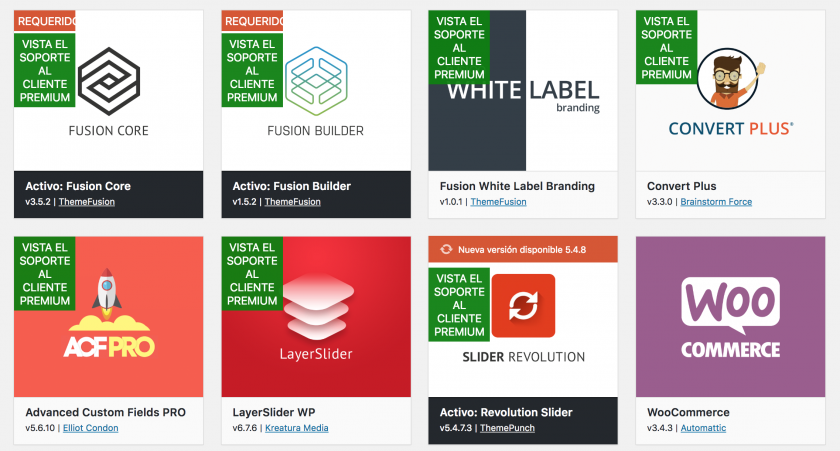Viewport: 840px width, 451px height.
Task: Click version text v1.5.2
Action: (244, 202)
